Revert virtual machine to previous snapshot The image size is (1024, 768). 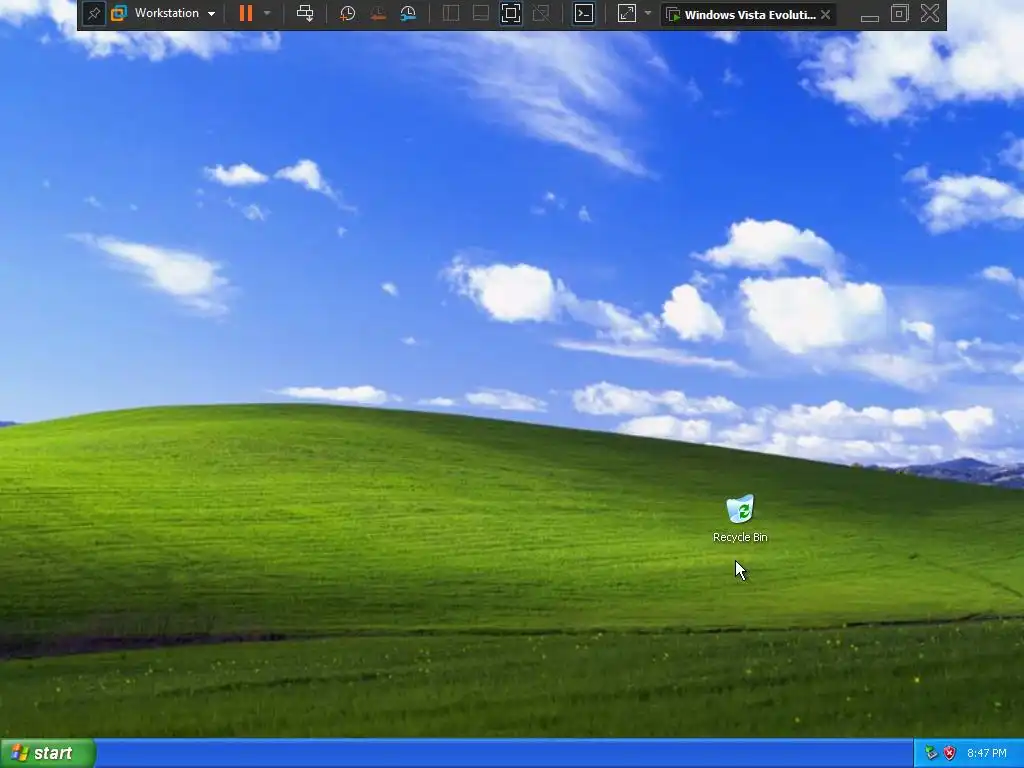click(377, 13)
